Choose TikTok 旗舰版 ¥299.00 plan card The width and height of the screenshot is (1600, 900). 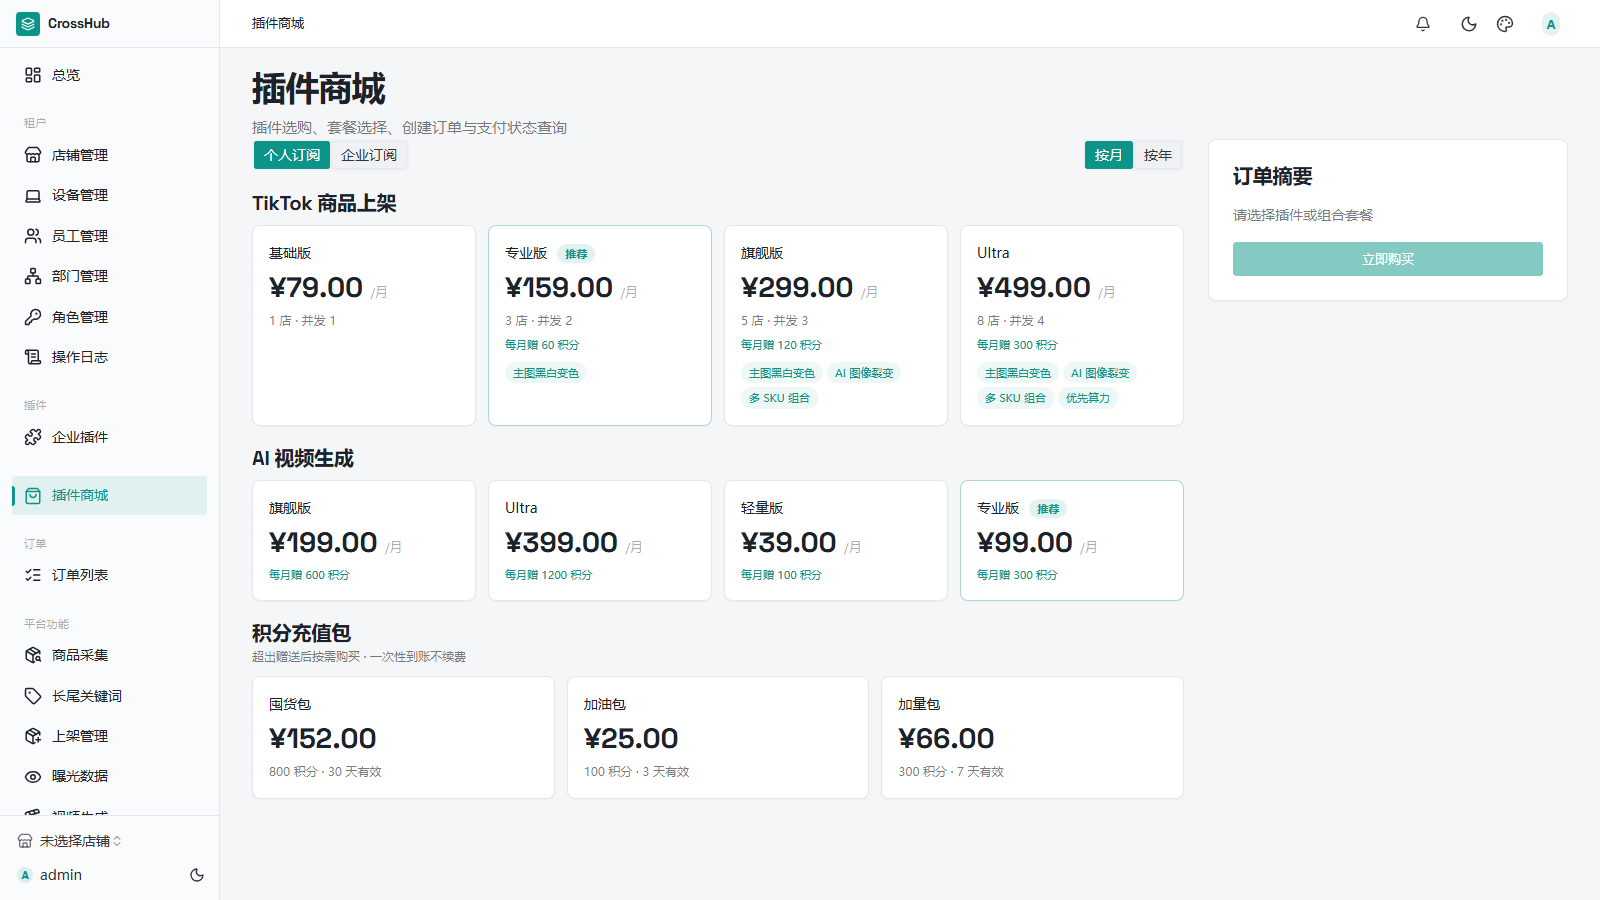point(836,326)
